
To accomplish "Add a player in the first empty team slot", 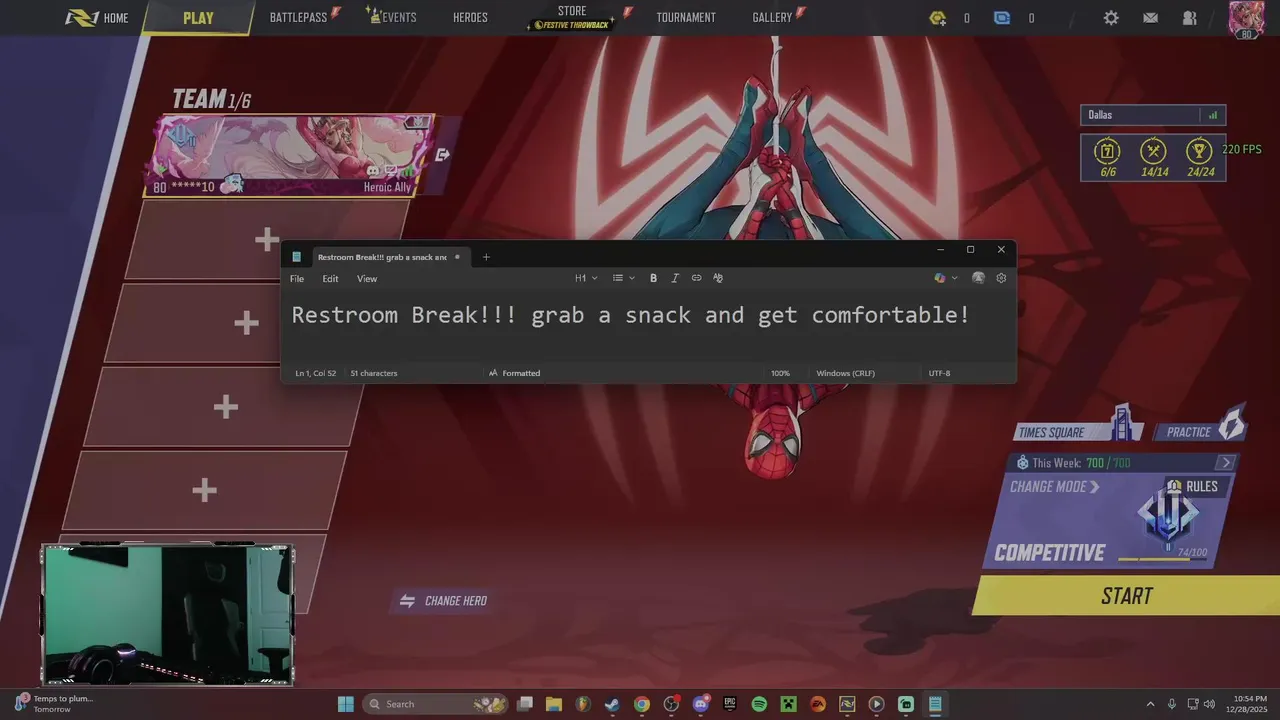I will pyautogui.click(x=266, y=240).
